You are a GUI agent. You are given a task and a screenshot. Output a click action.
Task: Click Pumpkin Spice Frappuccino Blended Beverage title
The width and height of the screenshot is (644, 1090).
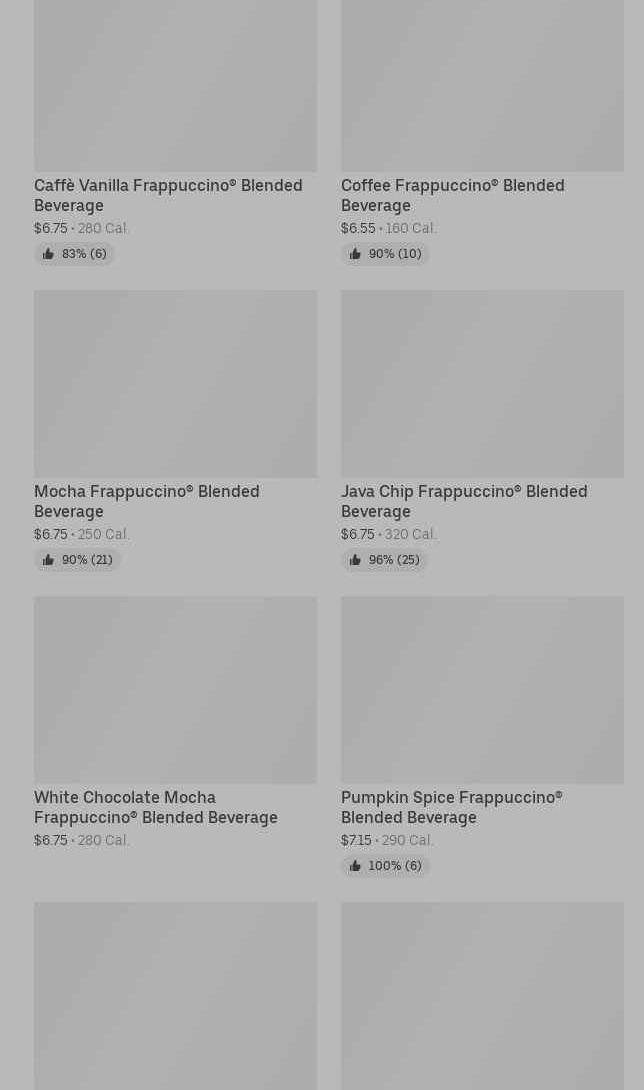(451, 807)
